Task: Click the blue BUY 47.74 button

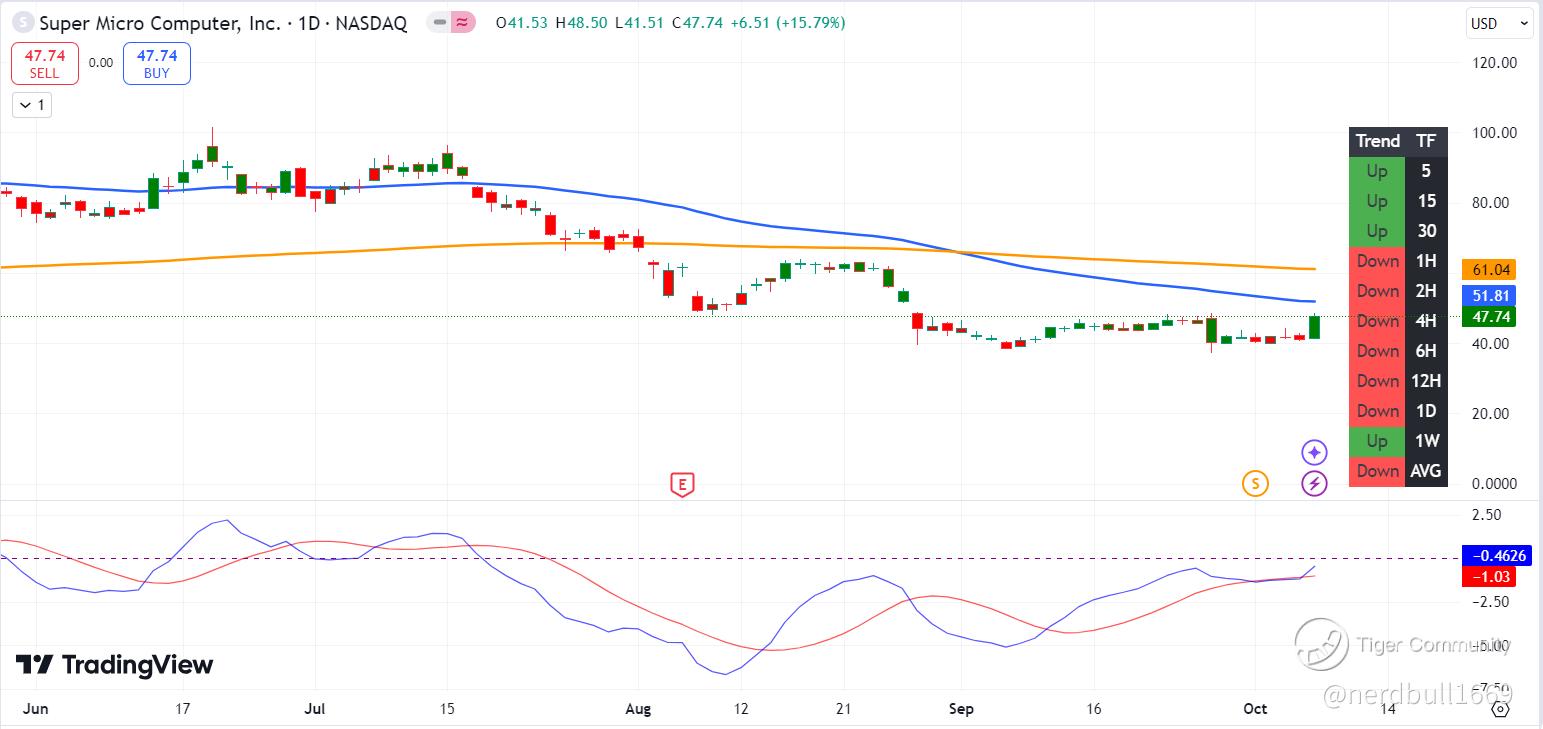Action: tap(157, 64)
